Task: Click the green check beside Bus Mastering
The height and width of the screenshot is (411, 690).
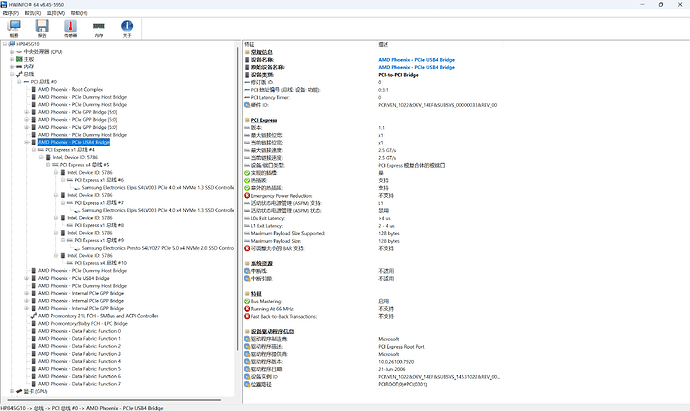Action: 247,301
